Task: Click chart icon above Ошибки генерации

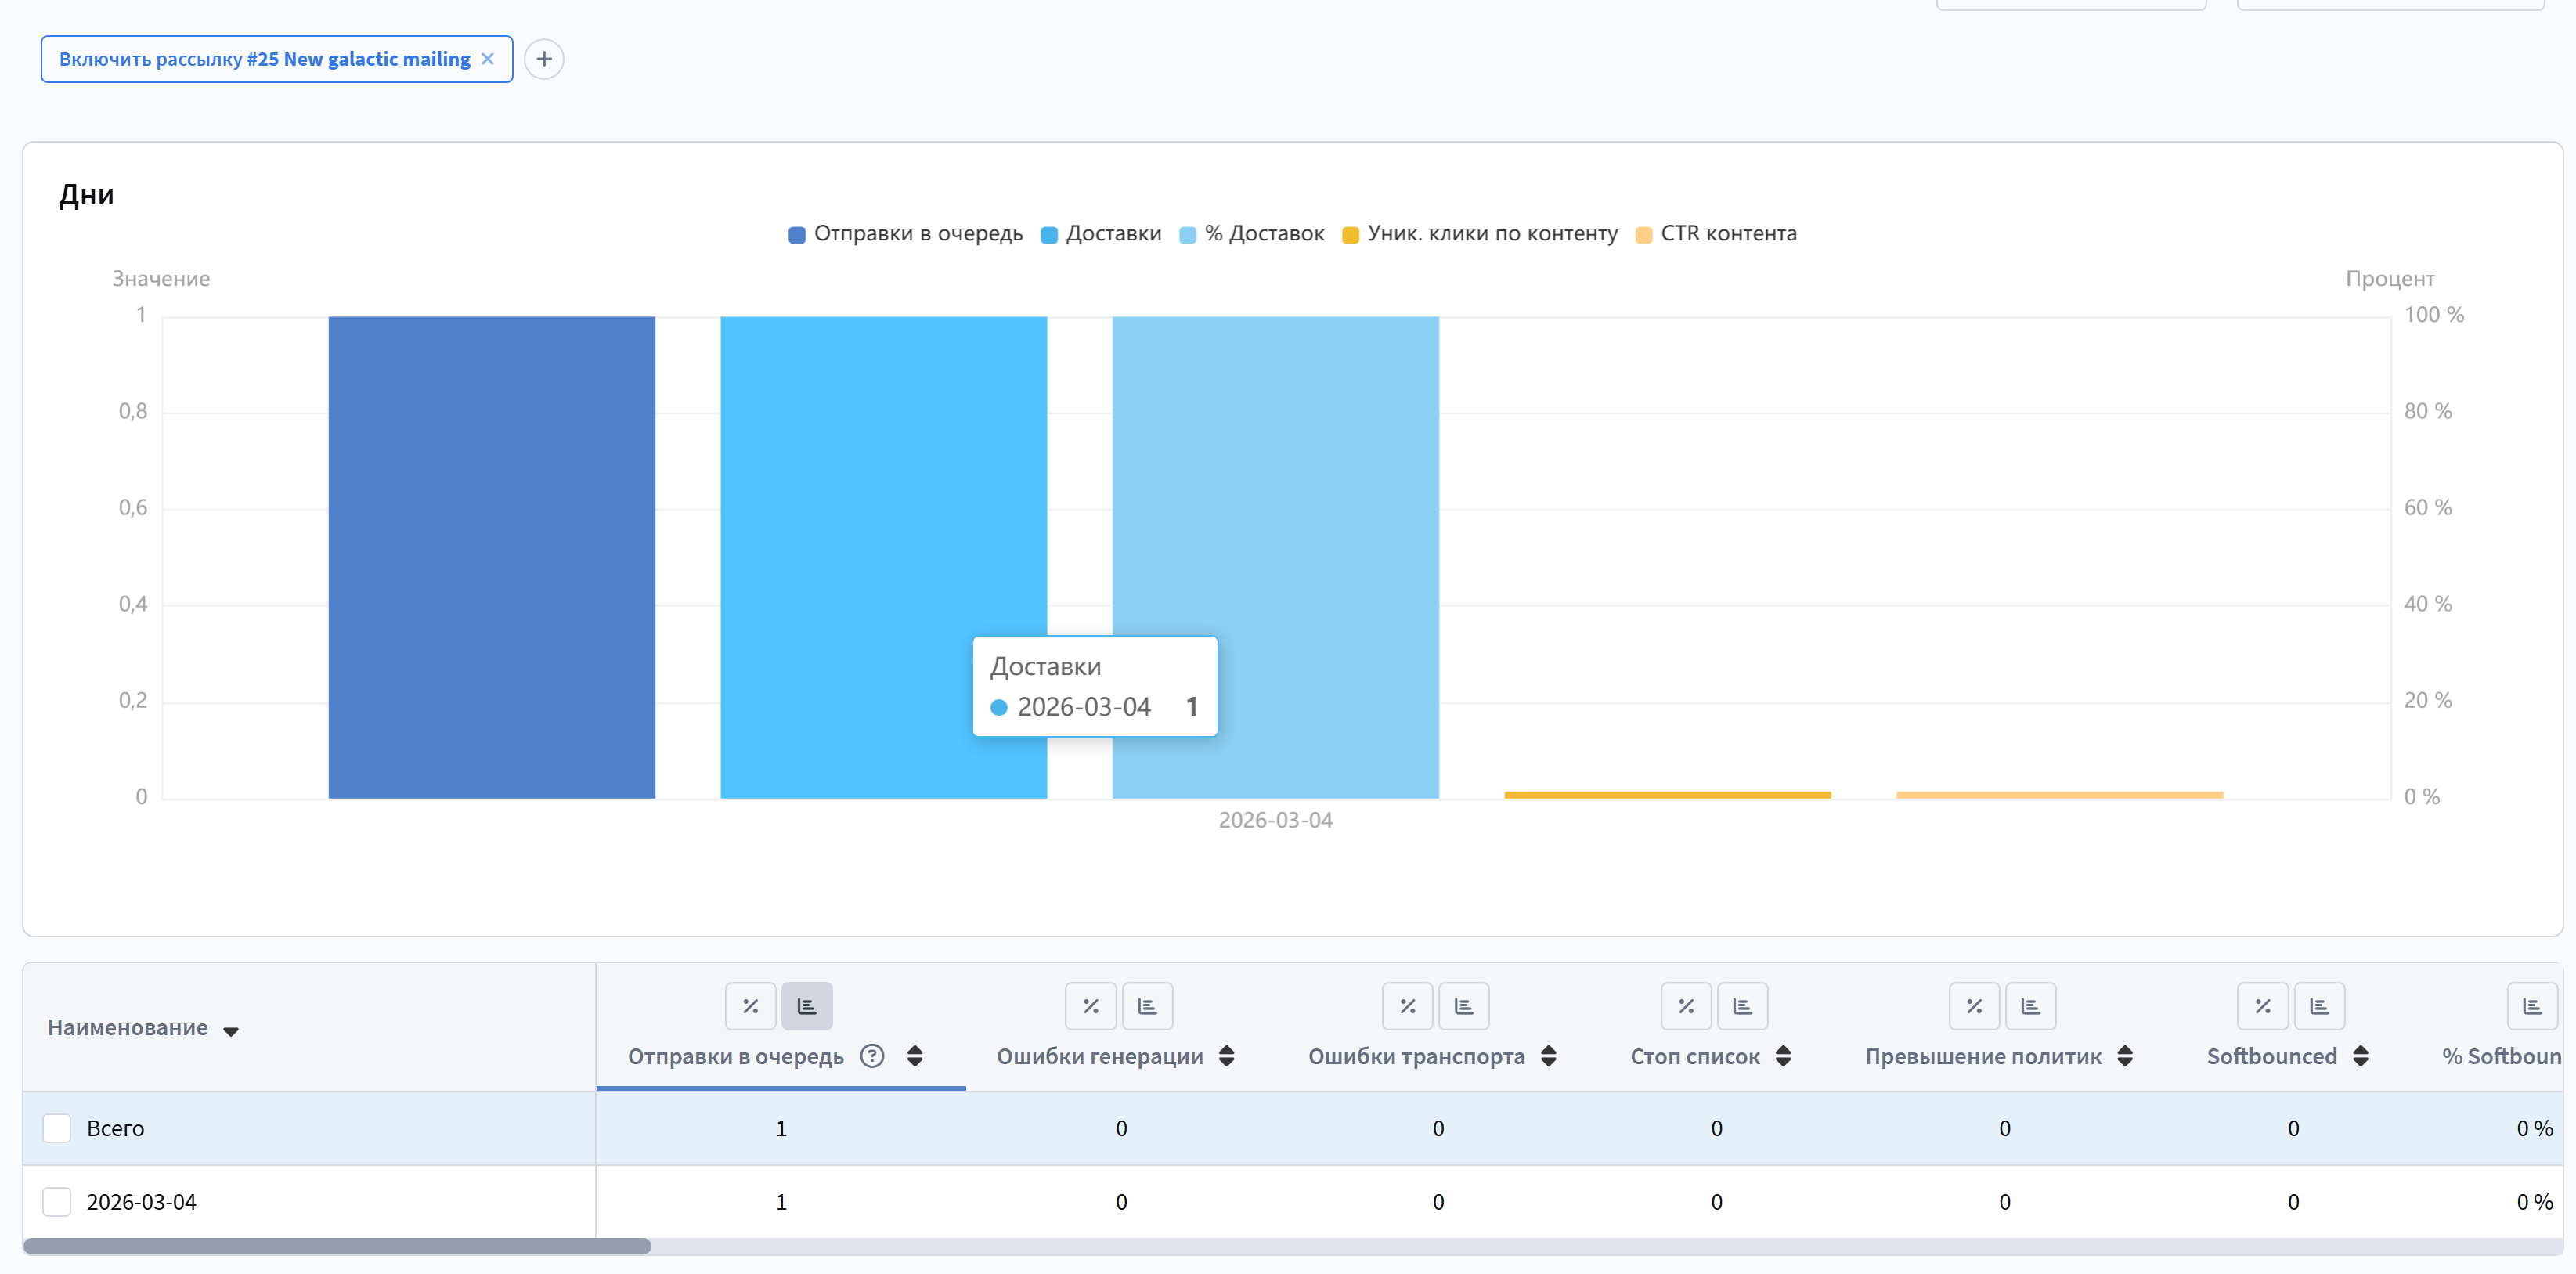Action: [x=1147, y=1006]
